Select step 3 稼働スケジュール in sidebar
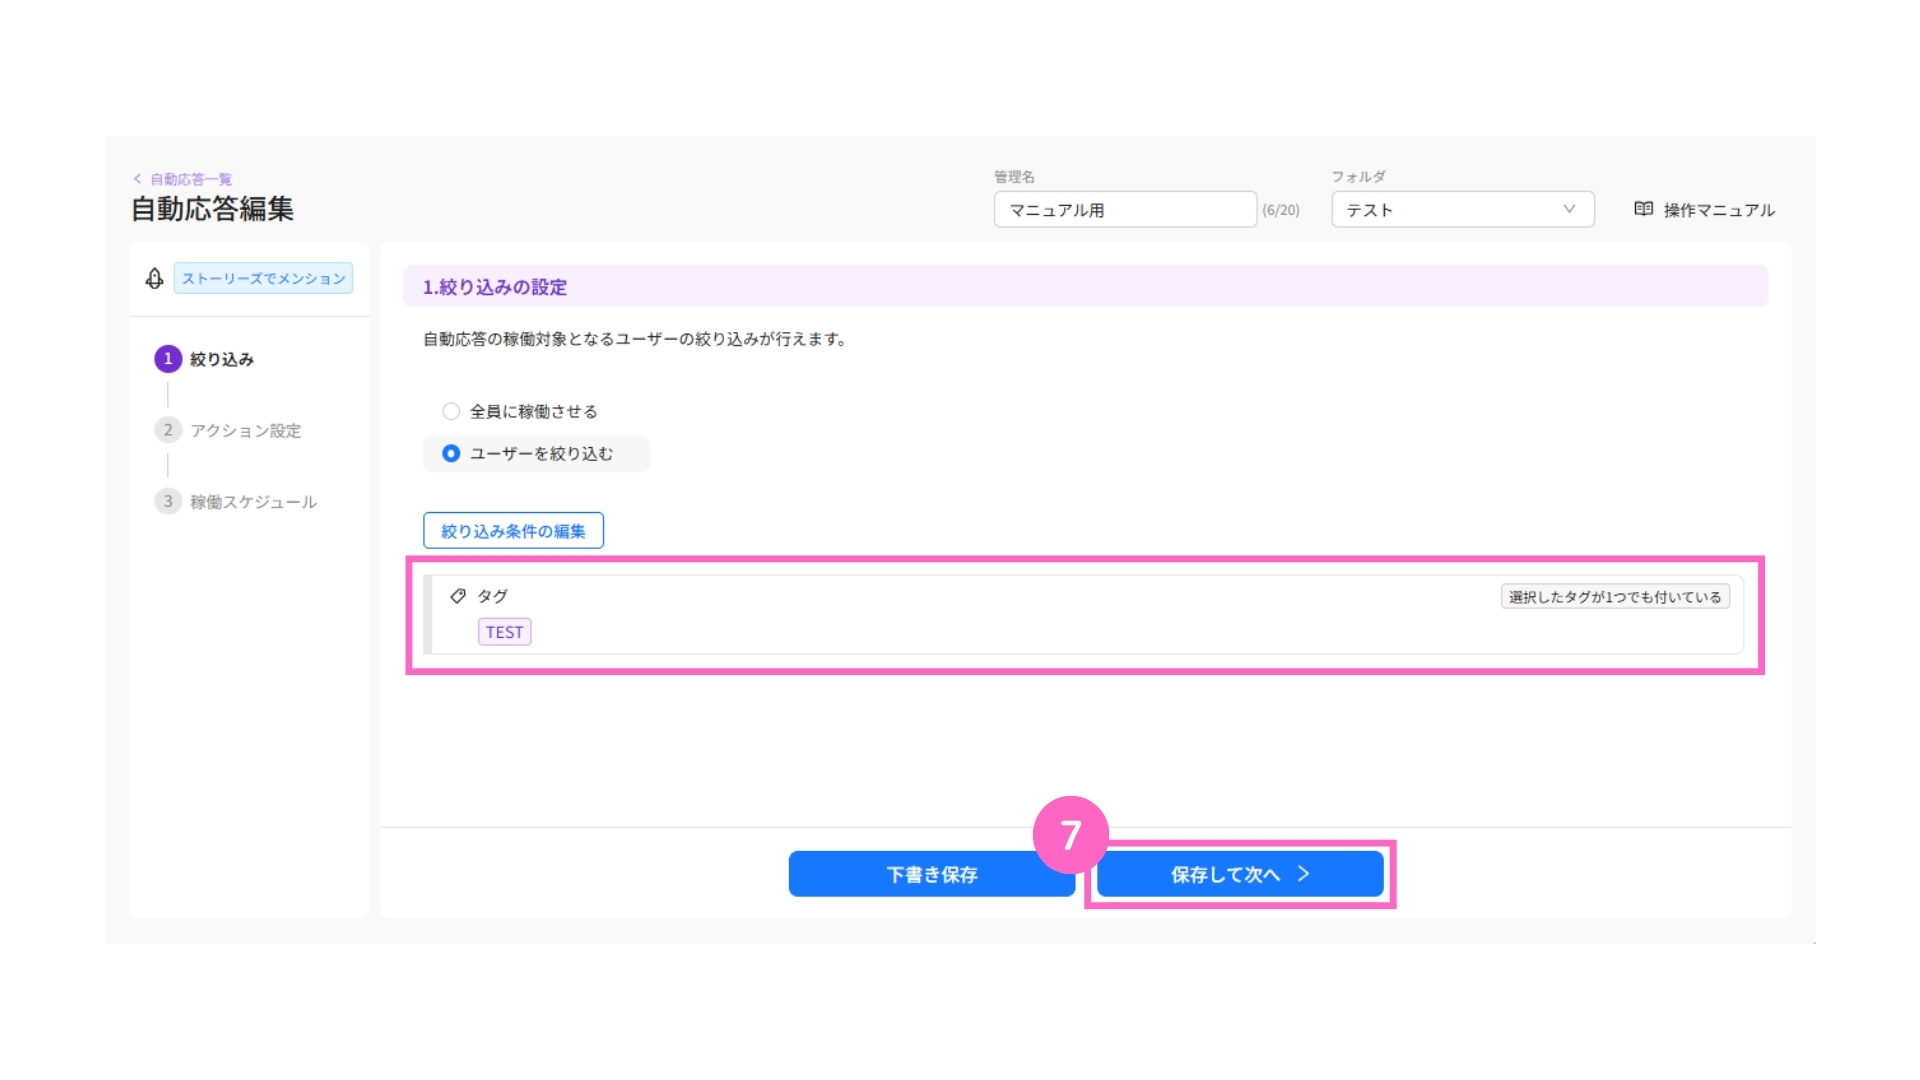1920x1080 pixels. pos(236,501)
